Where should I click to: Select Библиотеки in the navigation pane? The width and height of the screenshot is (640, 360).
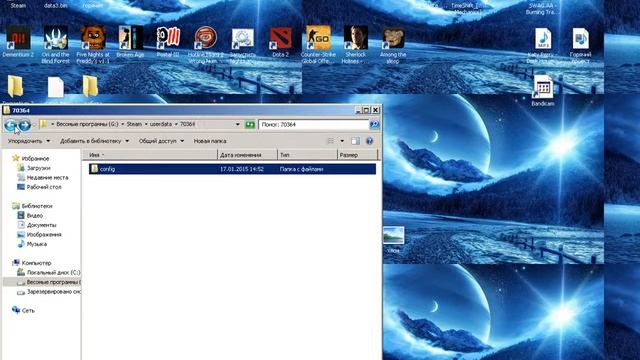point(37,206)
